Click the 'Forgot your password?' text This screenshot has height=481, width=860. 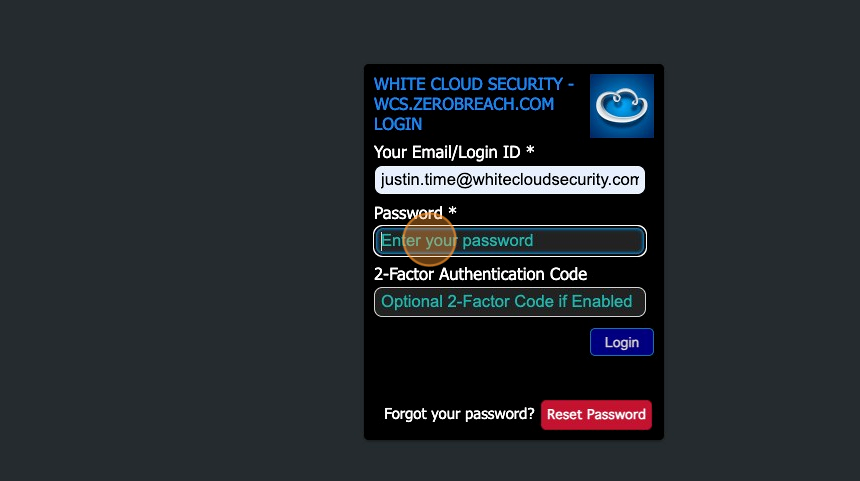459,414
